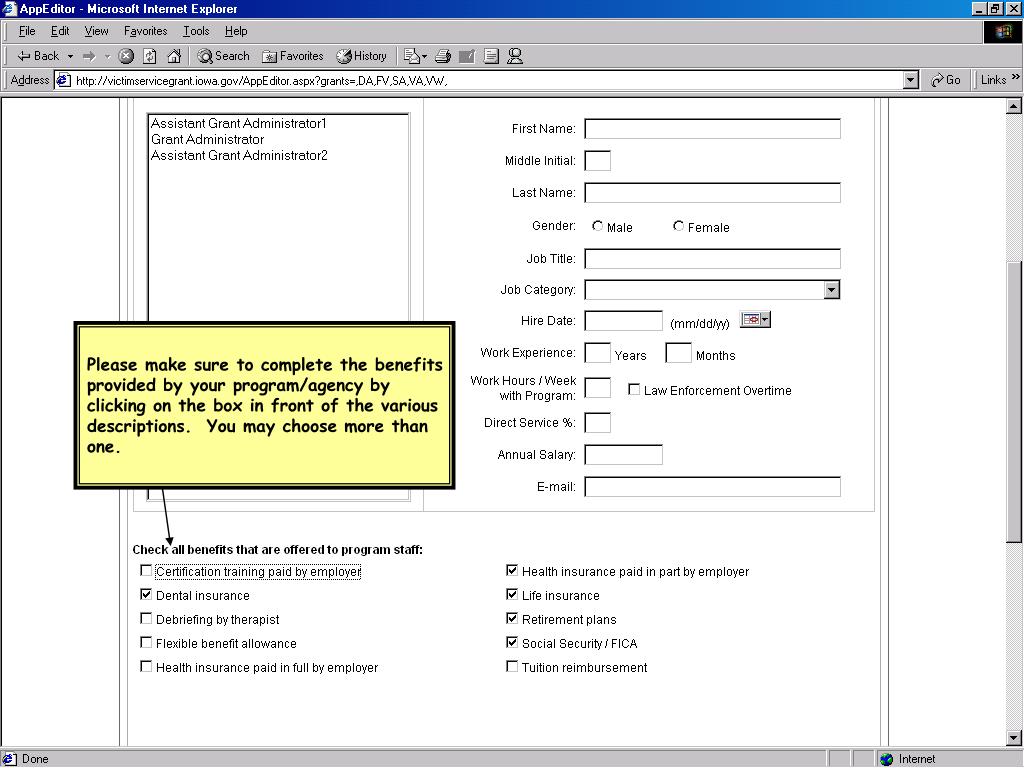Uncheck Dental insurance benefit
1024x768 pixels.
coord(146,594)
